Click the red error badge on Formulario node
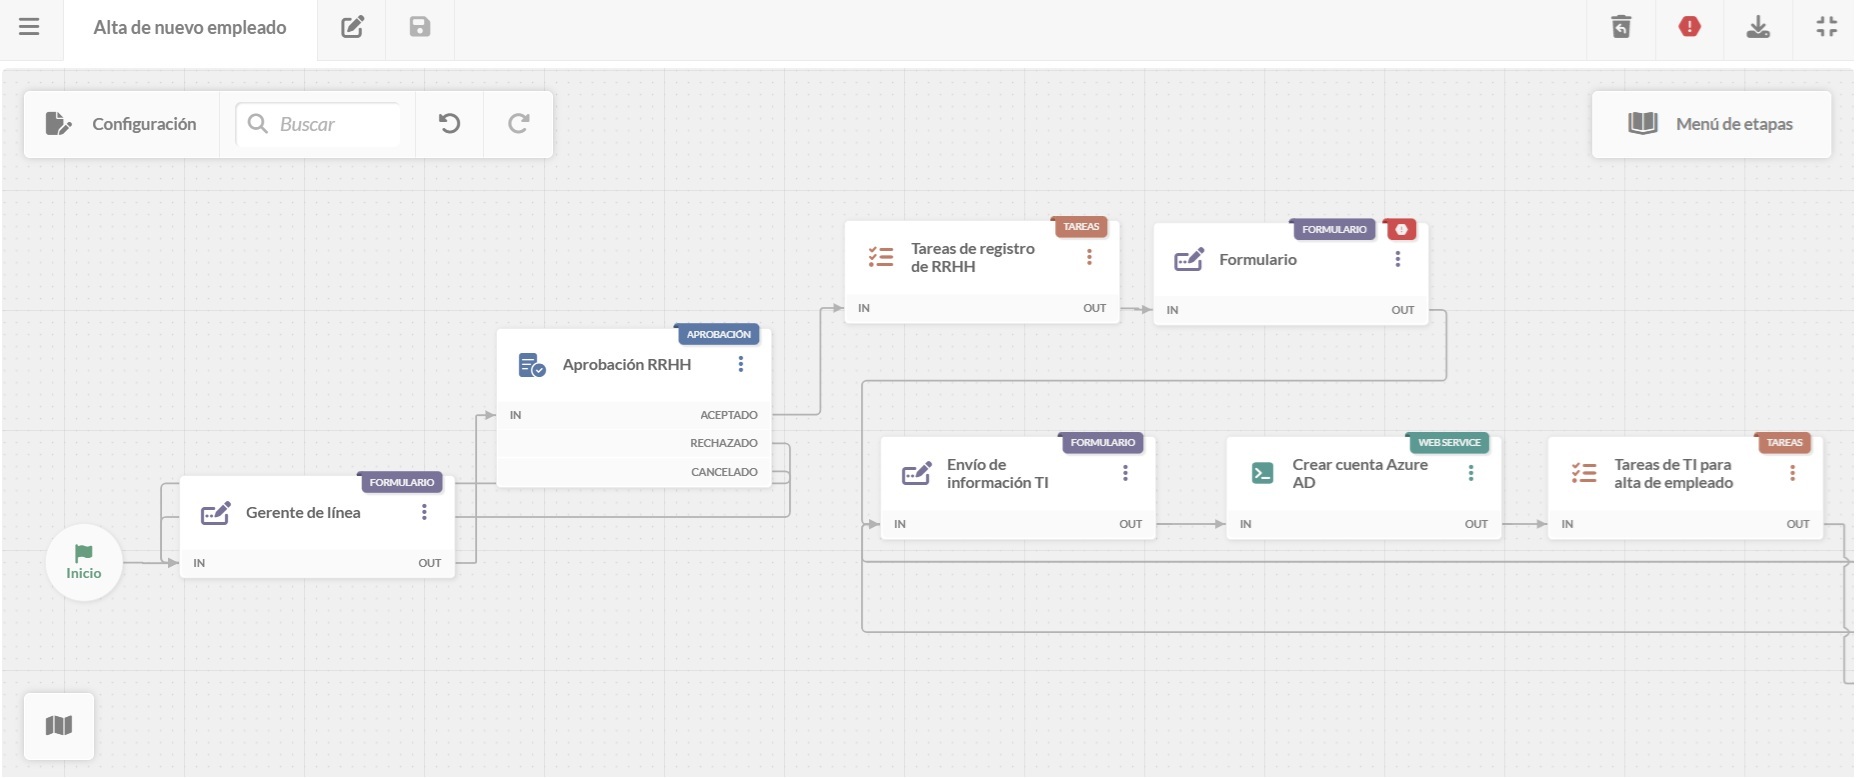 tap(1401, 230)
